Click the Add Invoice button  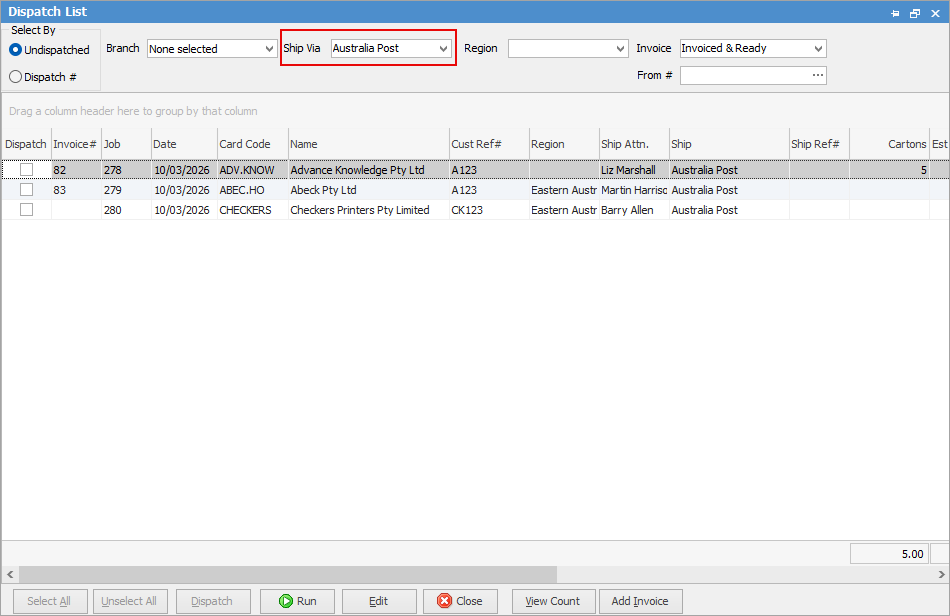[640, 601]
